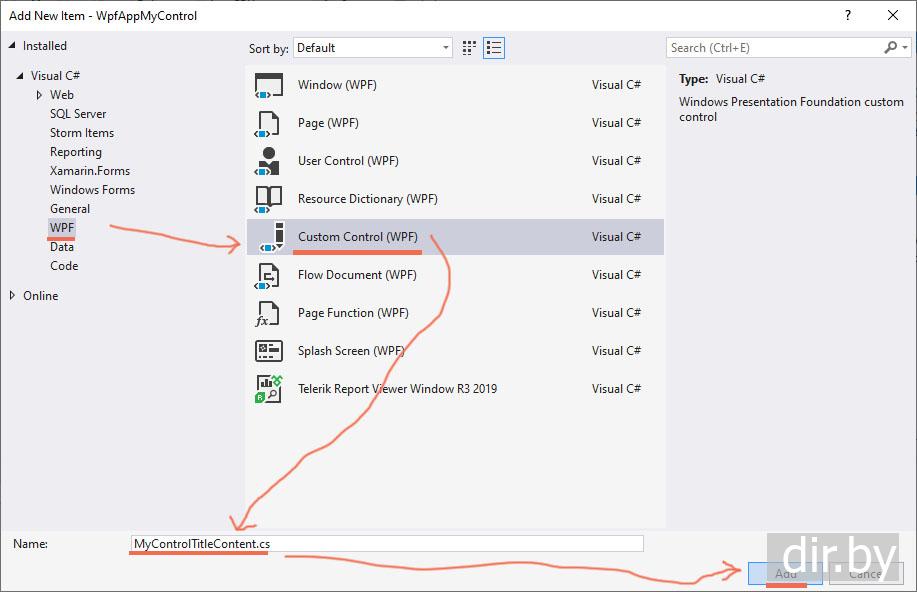
Task: Click the Window (WPF) template icon
Action: (269, 85)
